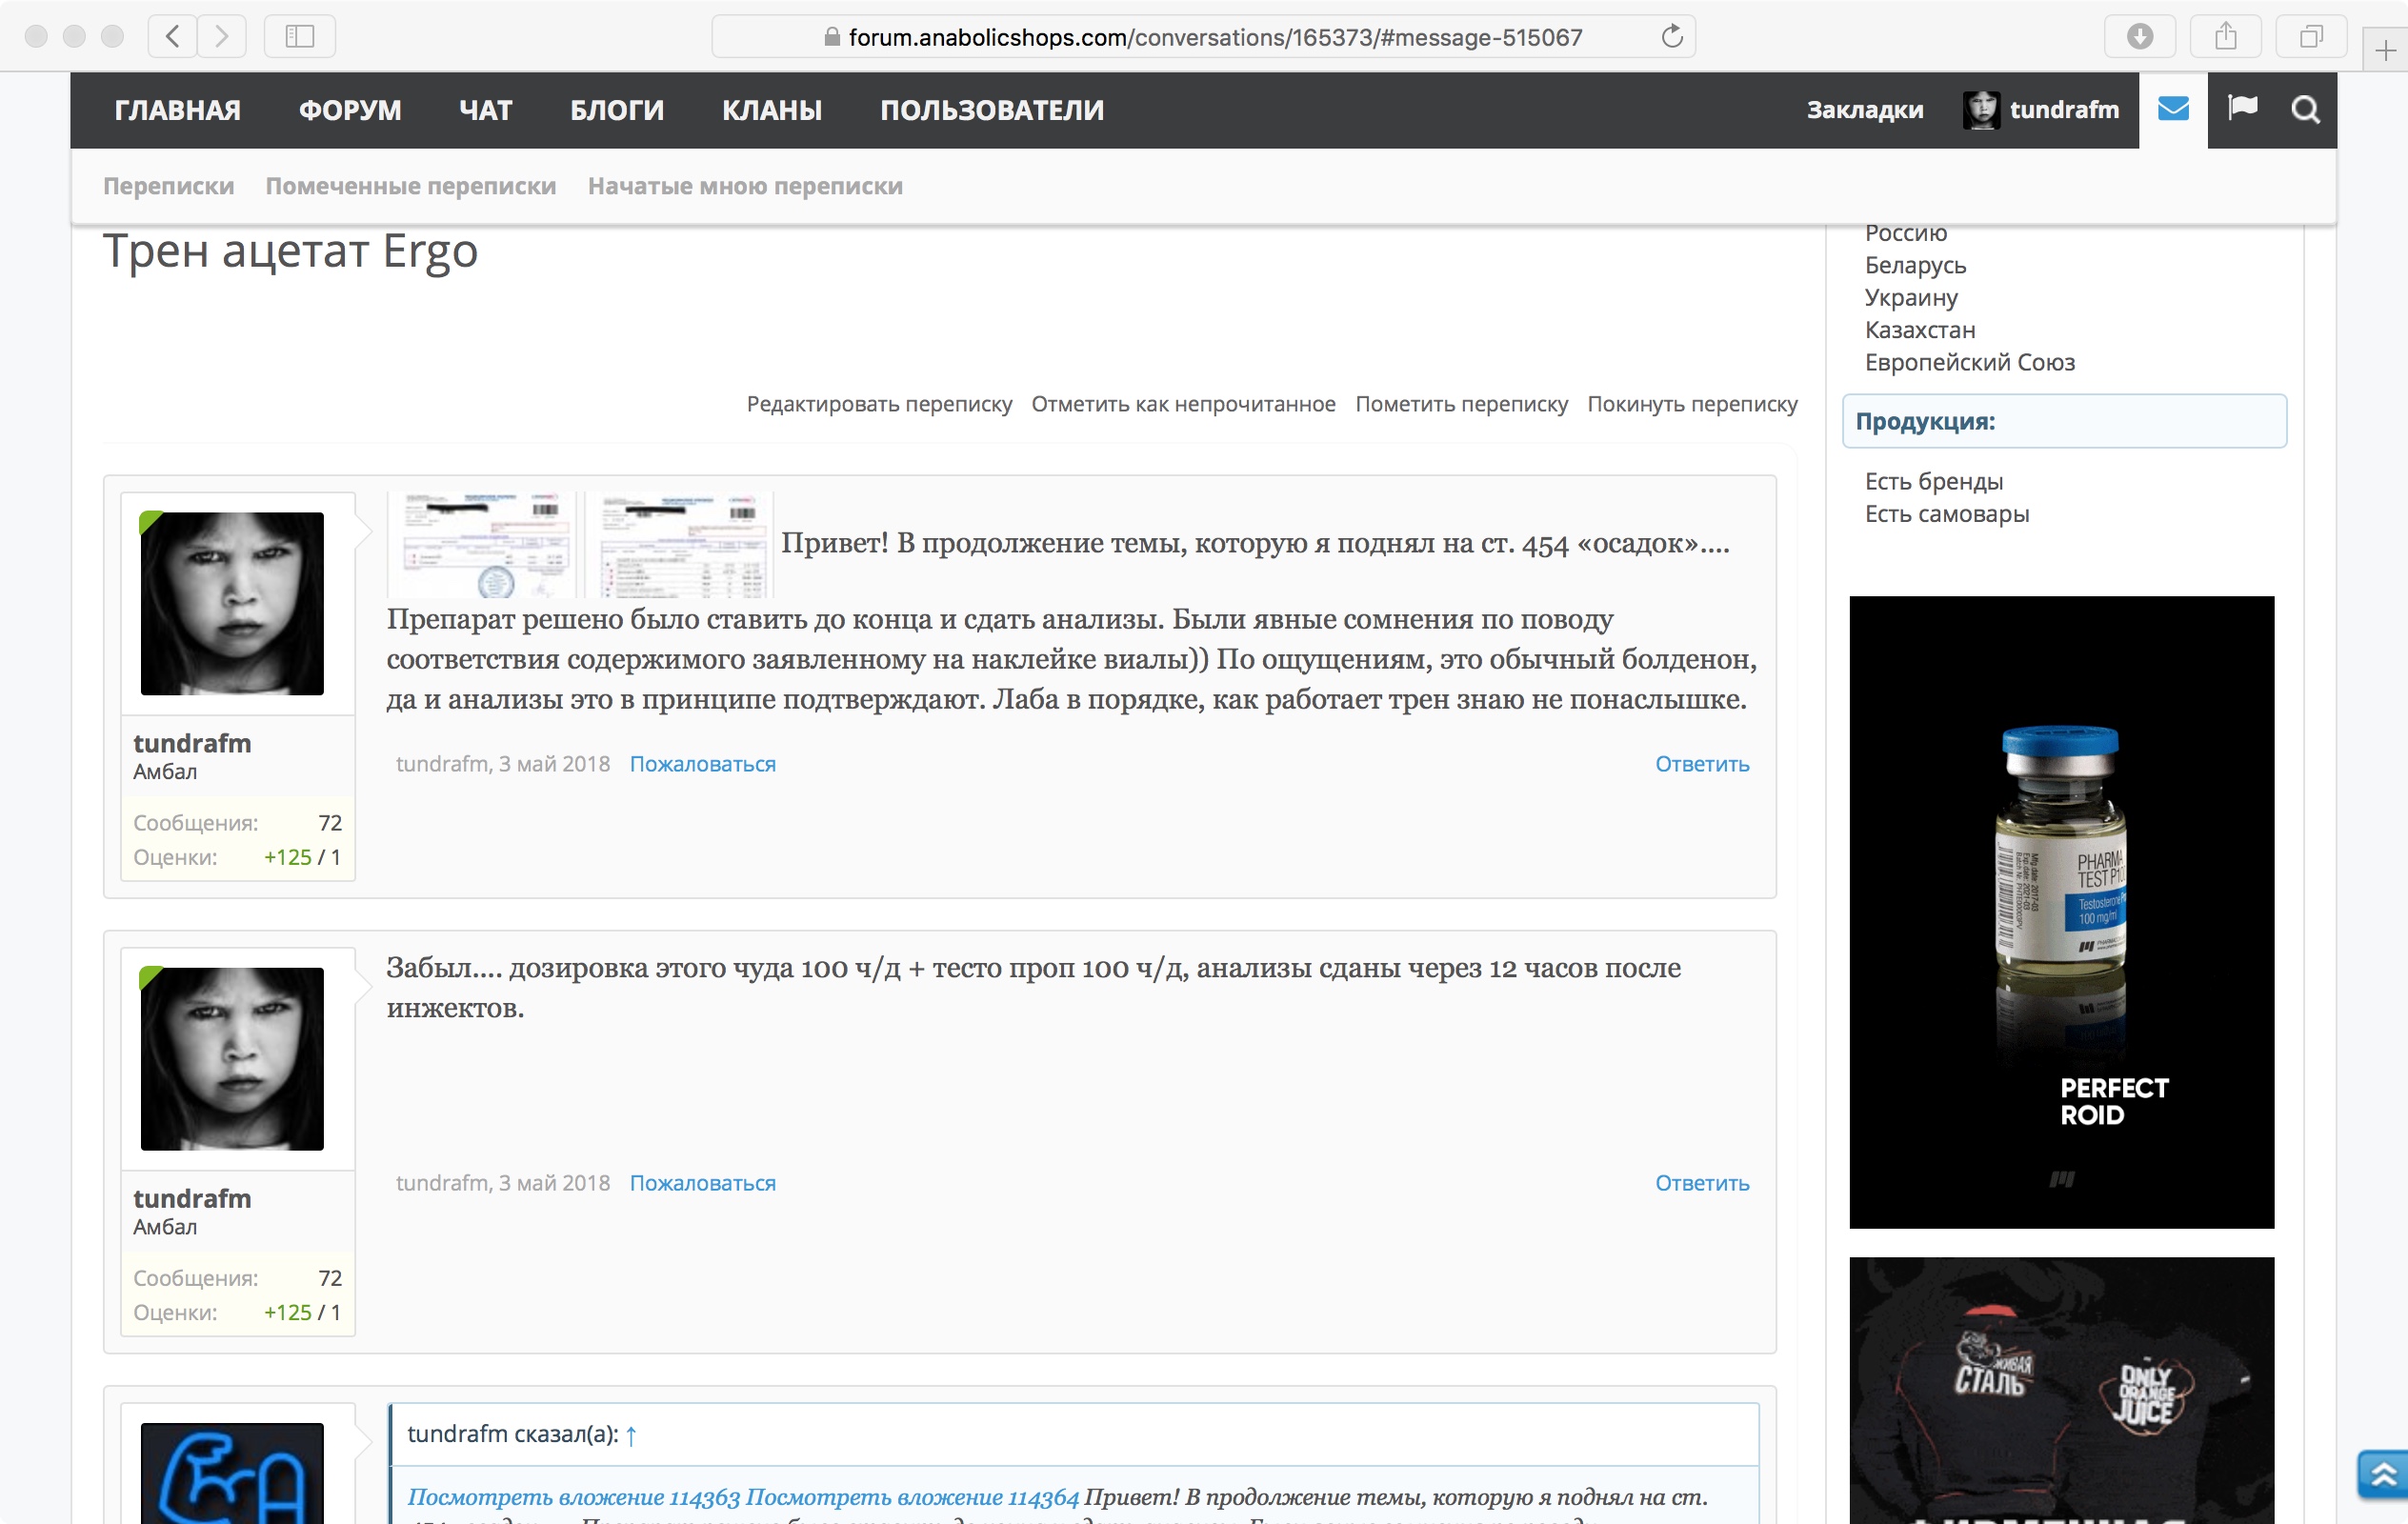The image size is (2408, 1524).
Task: Open the search magnifier icon
Action: tap(2305, 109)
